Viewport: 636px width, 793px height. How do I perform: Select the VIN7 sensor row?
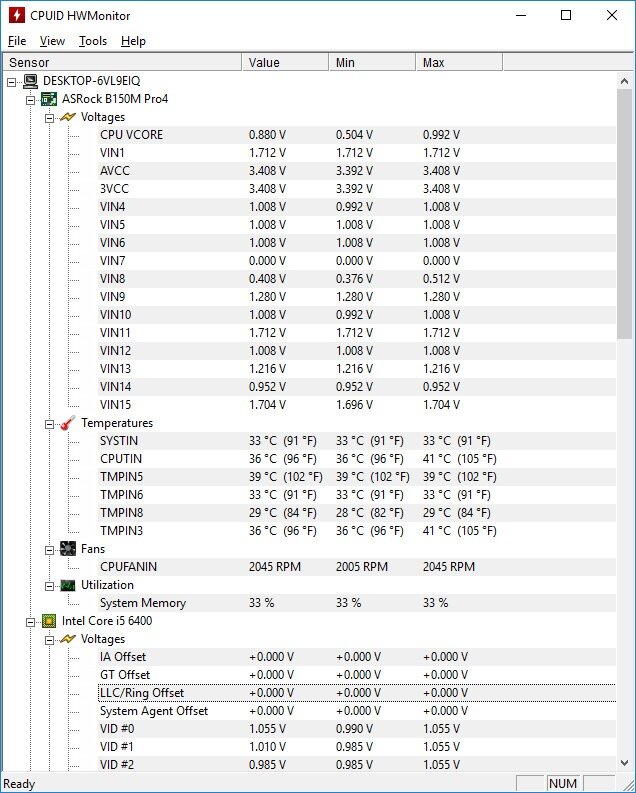pyautogui.click(x=357, y=261)
